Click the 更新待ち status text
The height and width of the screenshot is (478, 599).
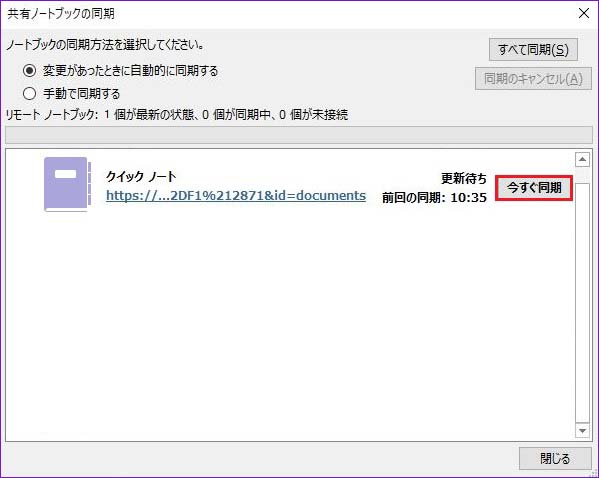(464, 178)
